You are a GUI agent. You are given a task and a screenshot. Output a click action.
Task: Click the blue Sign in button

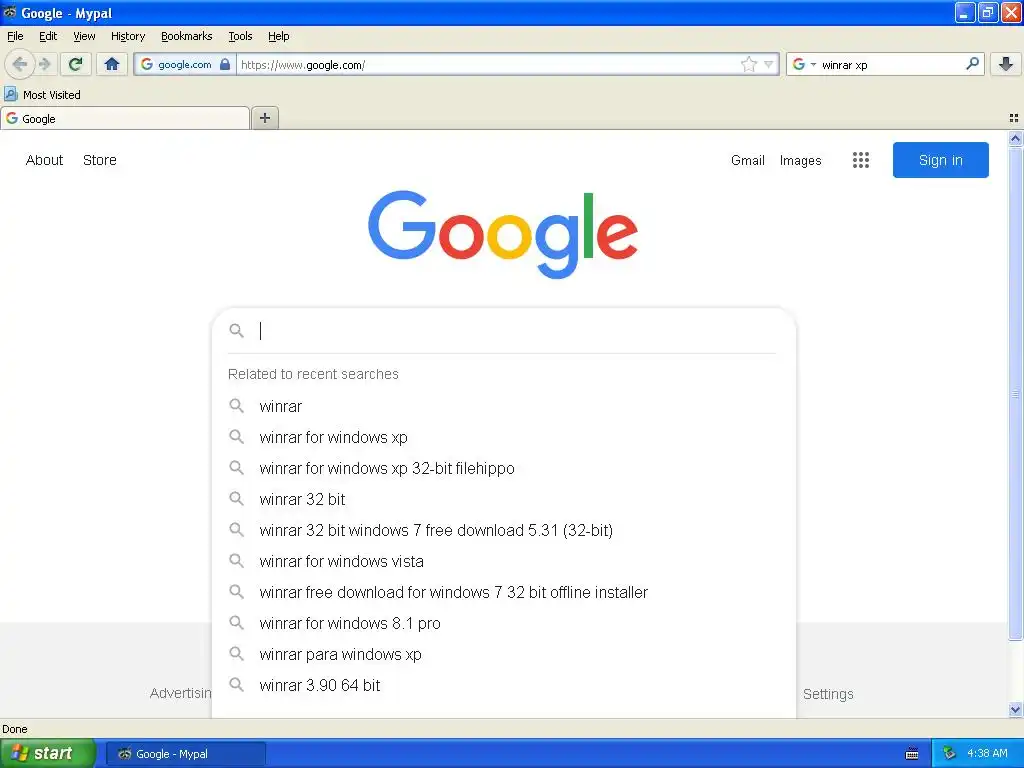click(x=940, y=160)
